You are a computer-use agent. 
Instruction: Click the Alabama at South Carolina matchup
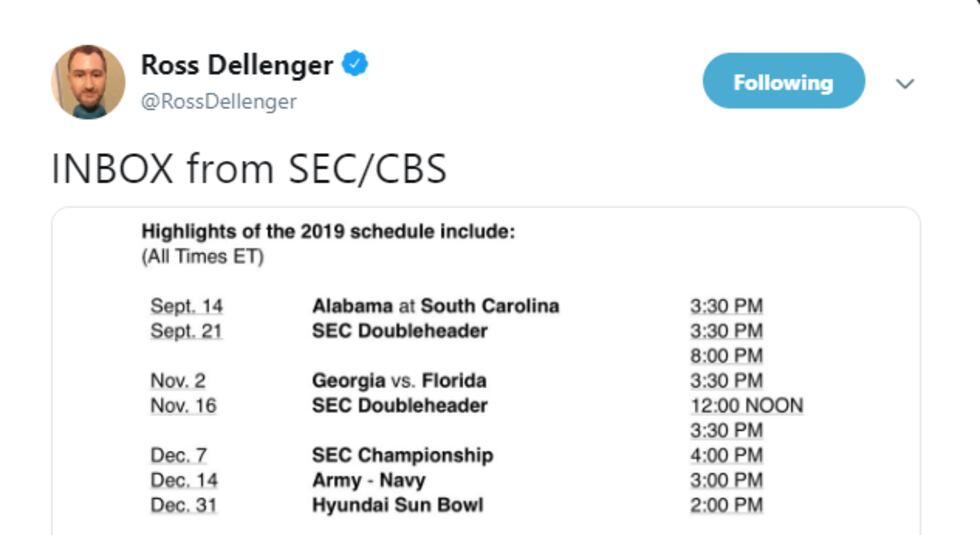pyautogui.click(x=435, y=306)
